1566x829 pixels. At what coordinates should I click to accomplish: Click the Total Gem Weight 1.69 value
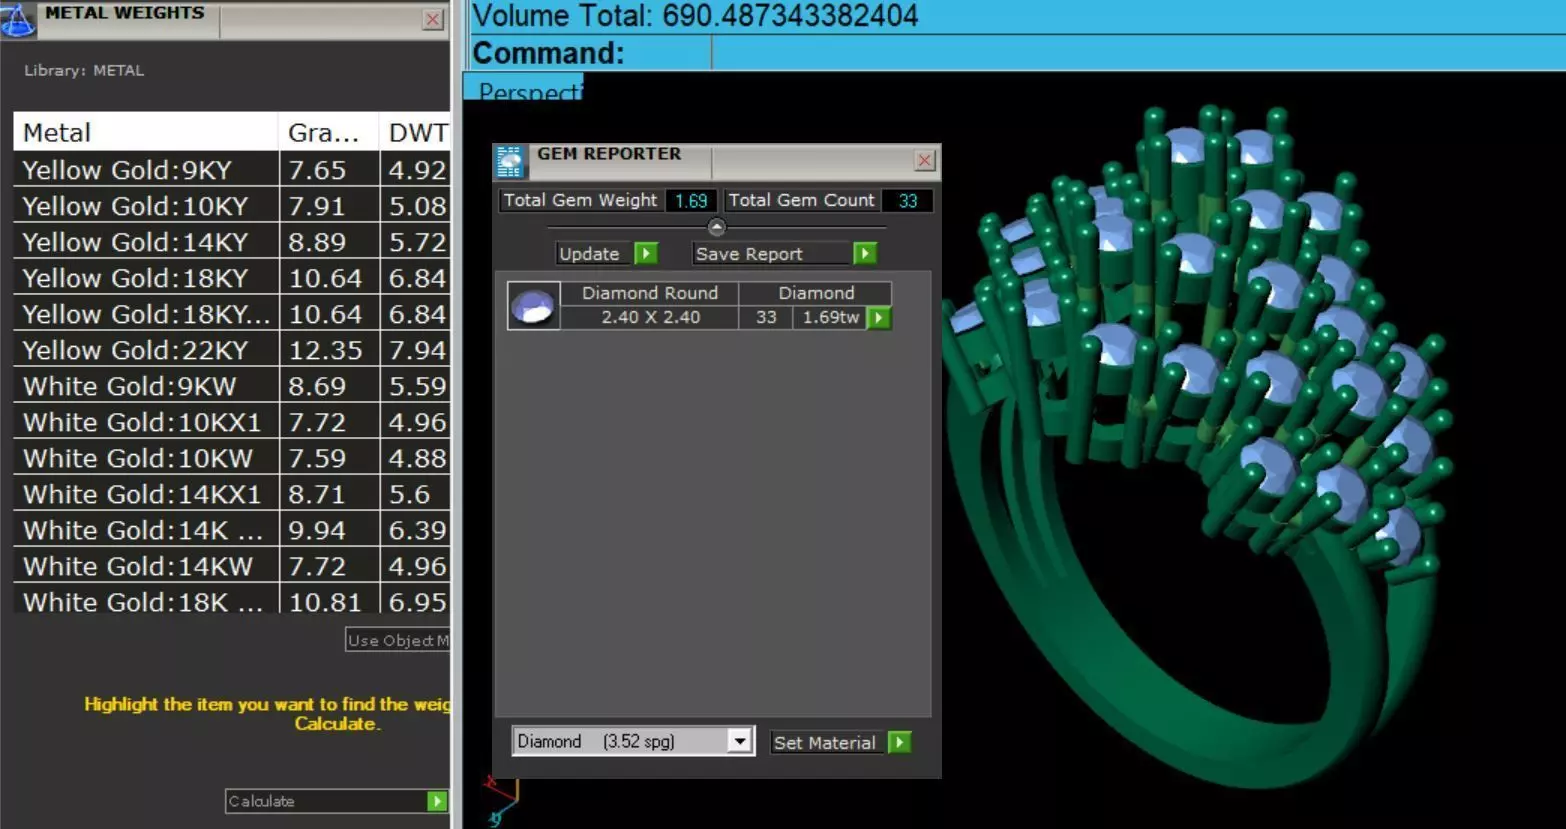[x=691, y=200]
